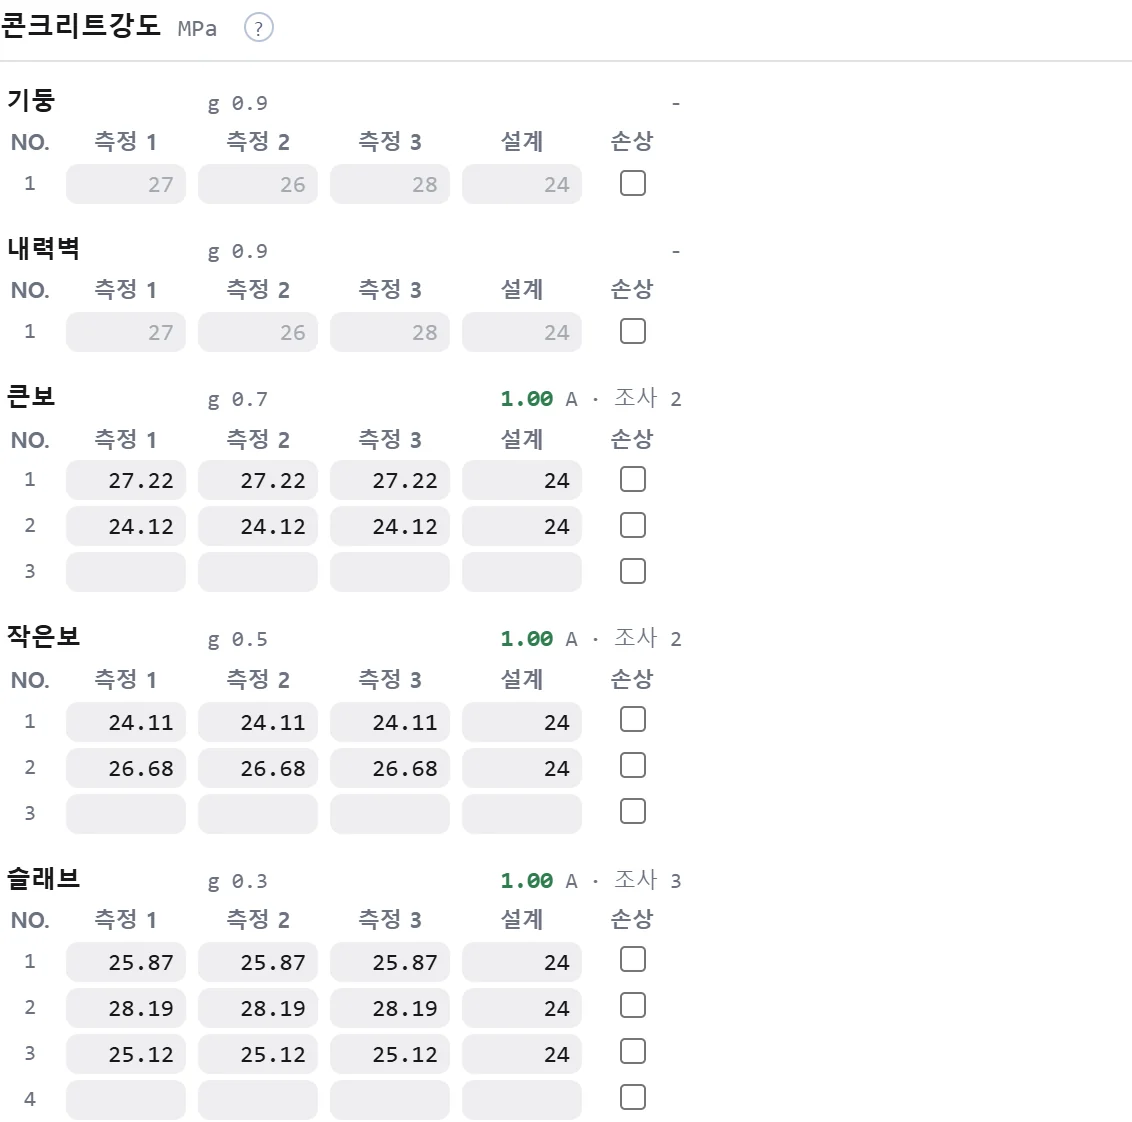Focus empty 작은보 row 3 설계 field
Image resolution: width=1132 pixels, height=1122 pixels.
(x=522, y=814)
